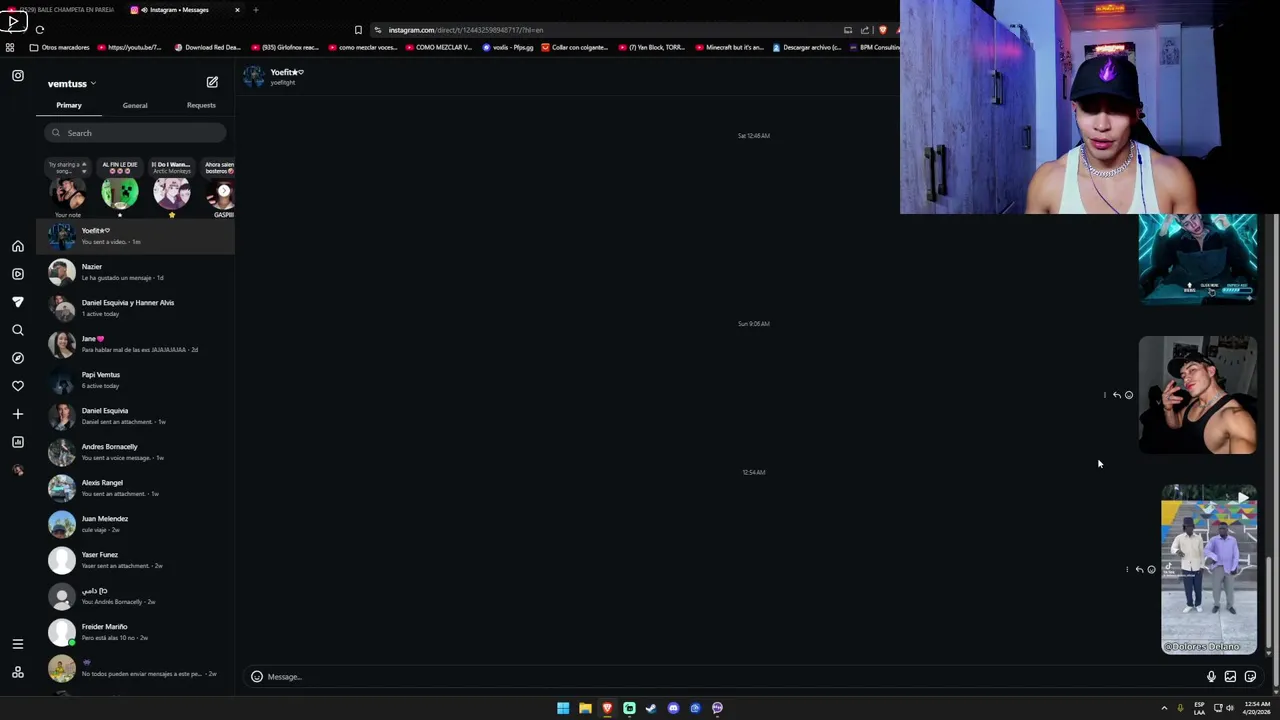Bookmark this page in the address bar
Viewport: 1280px width, 720px height.
click(x=358, y=30)
